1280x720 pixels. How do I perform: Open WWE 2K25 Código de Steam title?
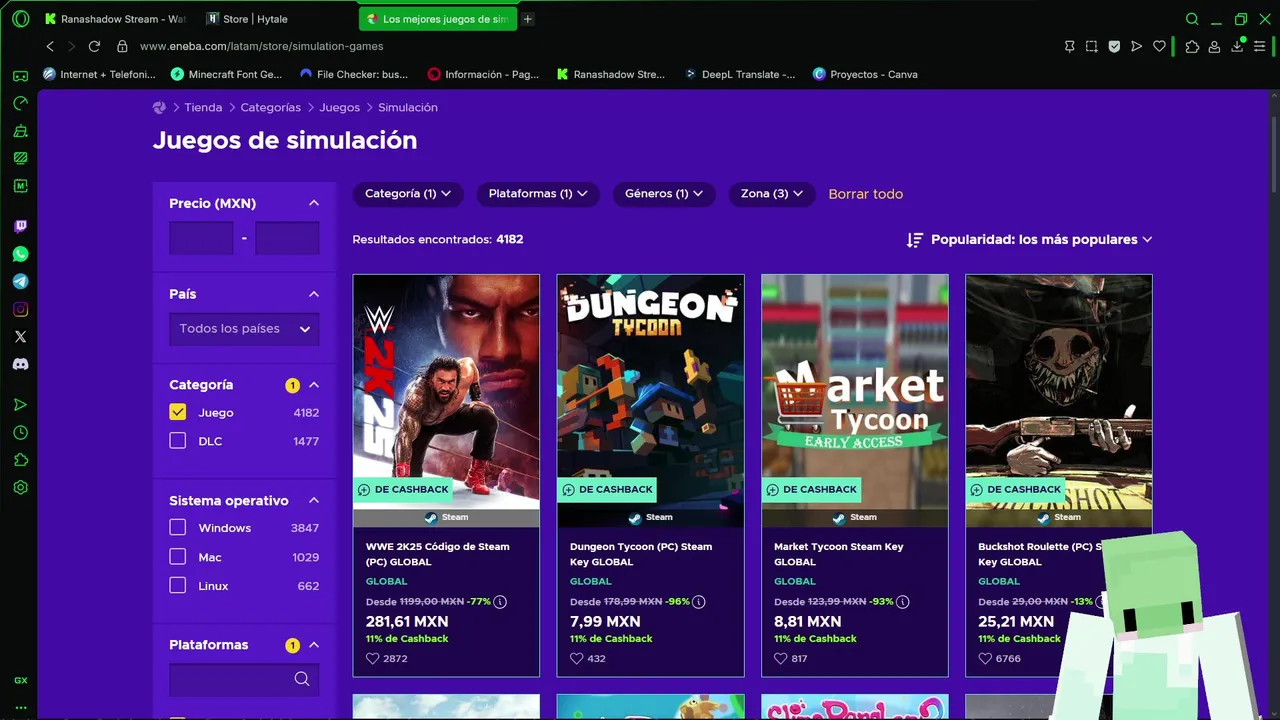point(438,554)
